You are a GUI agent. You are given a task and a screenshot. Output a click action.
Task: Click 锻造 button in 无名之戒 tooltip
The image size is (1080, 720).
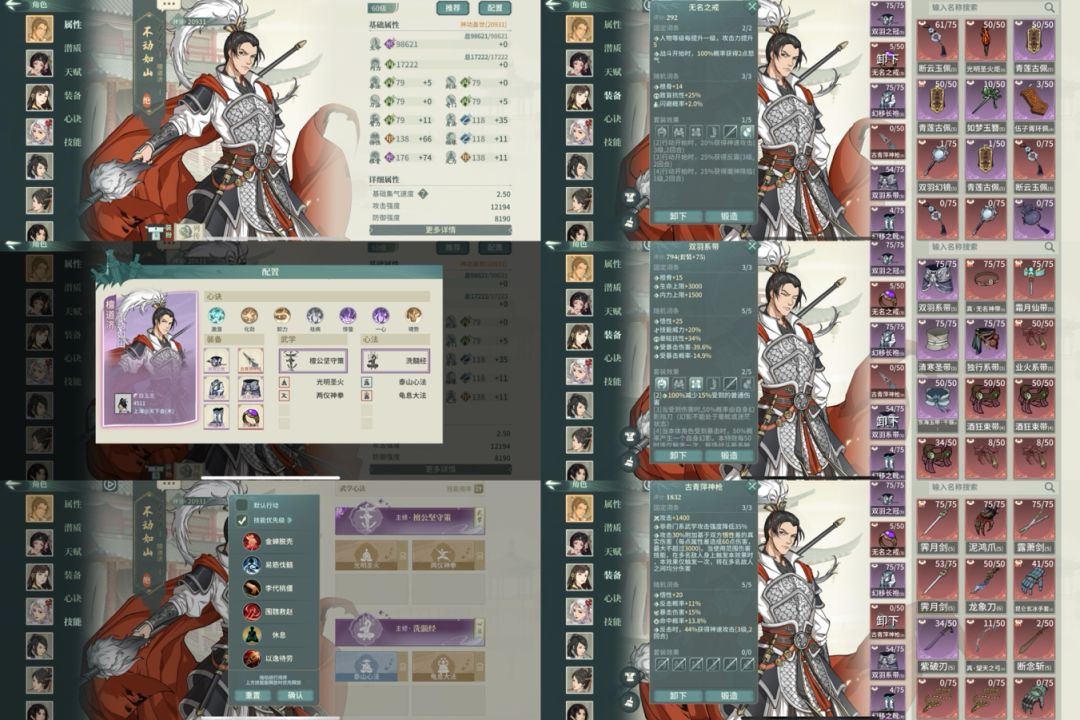click(728, 216)
